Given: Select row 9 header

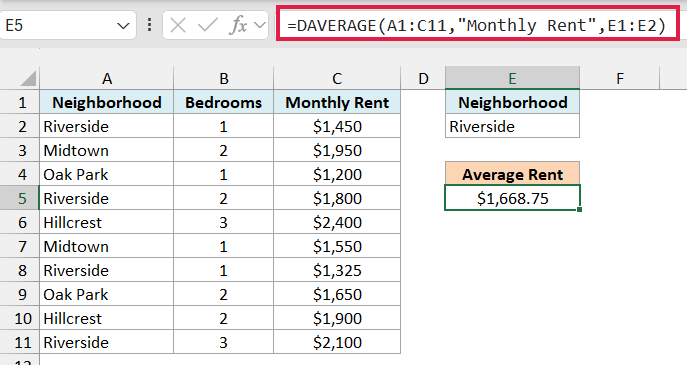Looking at the screenshot, I should (x=20, y=294).
